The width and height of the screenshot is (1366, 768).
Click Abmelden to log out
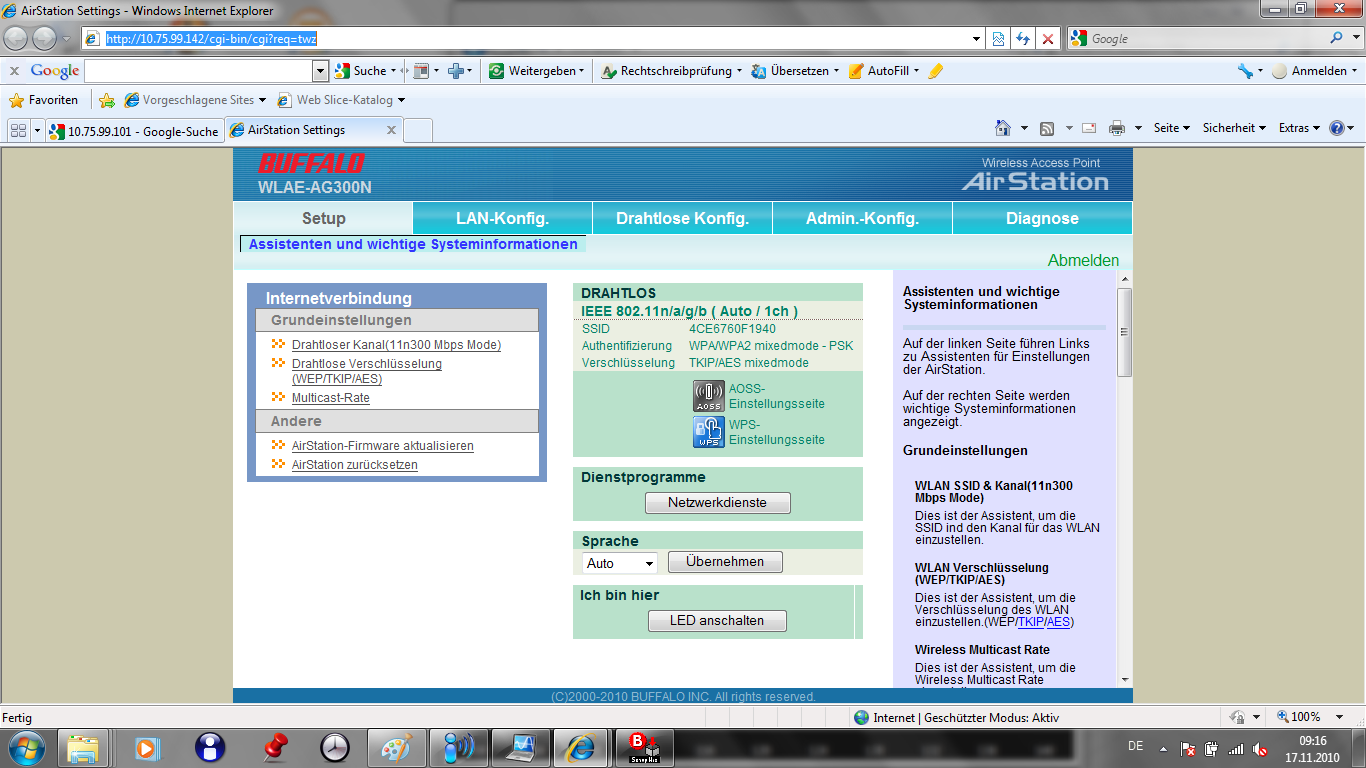point(1083,260)
